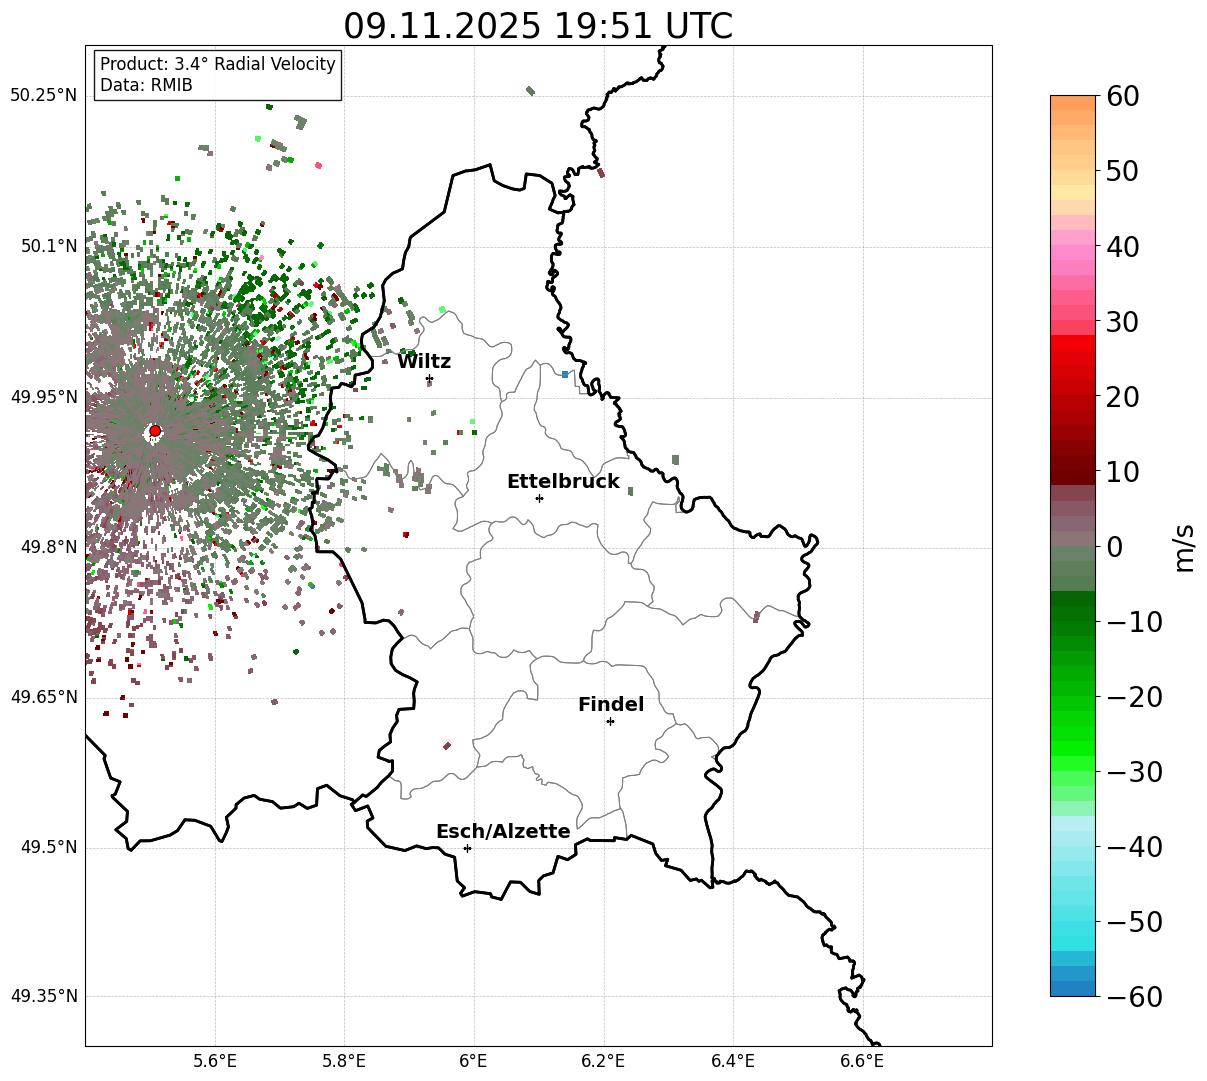This screenshot has height=1081, width=1207.
Task: Click the 6.4°E longitude label
Action: tap(733, 1061)
